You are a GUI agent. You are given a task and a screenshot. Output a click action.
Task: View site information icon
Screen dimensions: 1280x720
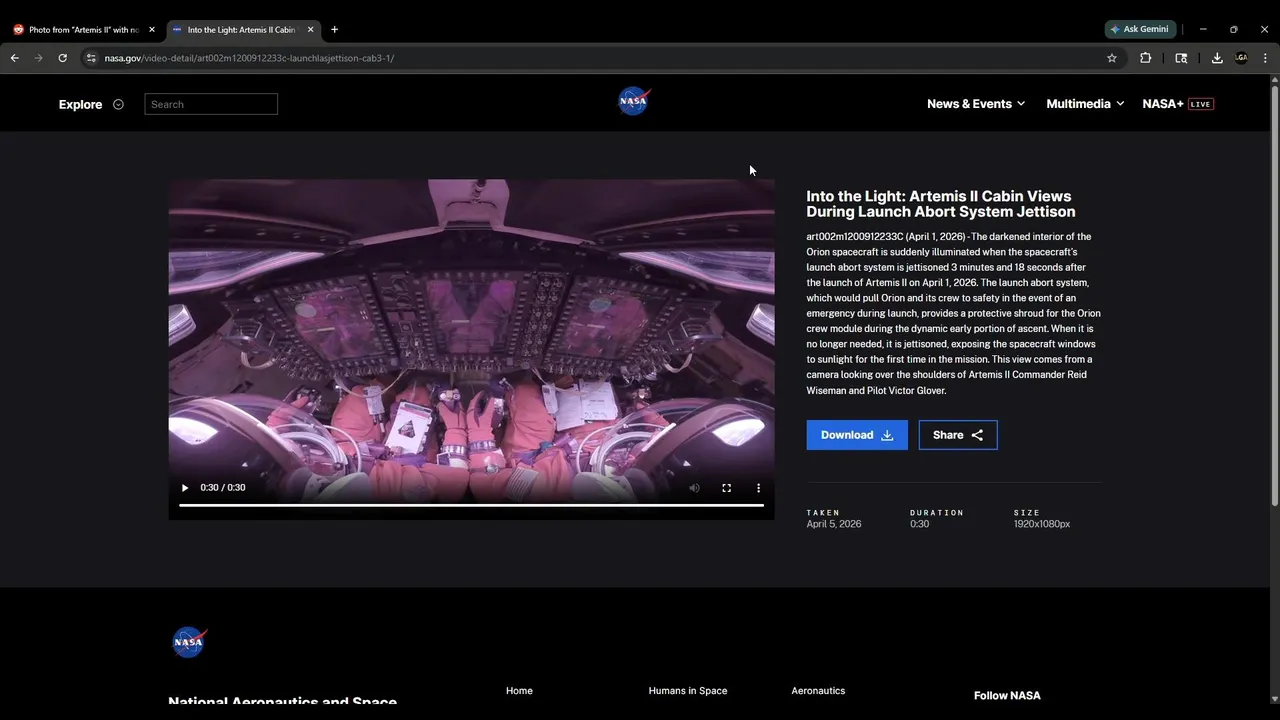[91, 58]
